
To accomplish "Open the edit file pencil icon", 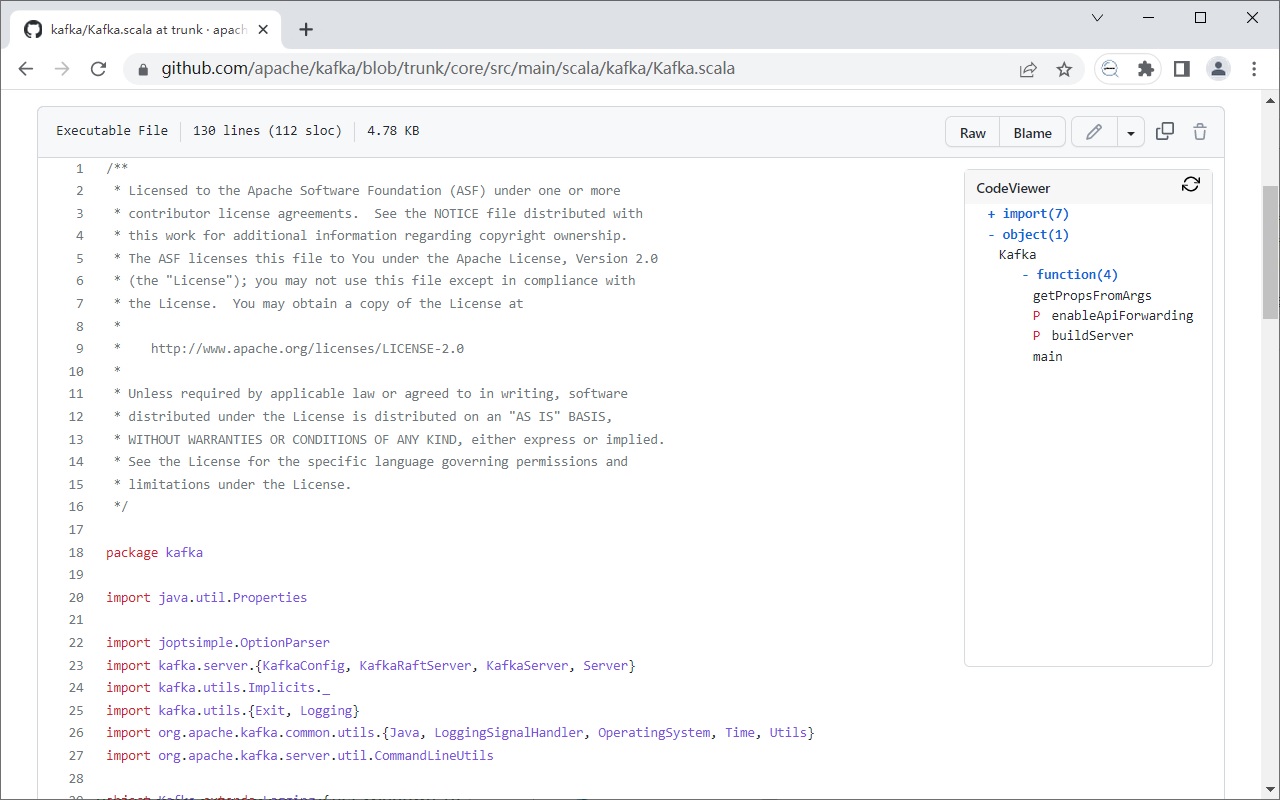I will (x=1094, y=131).
